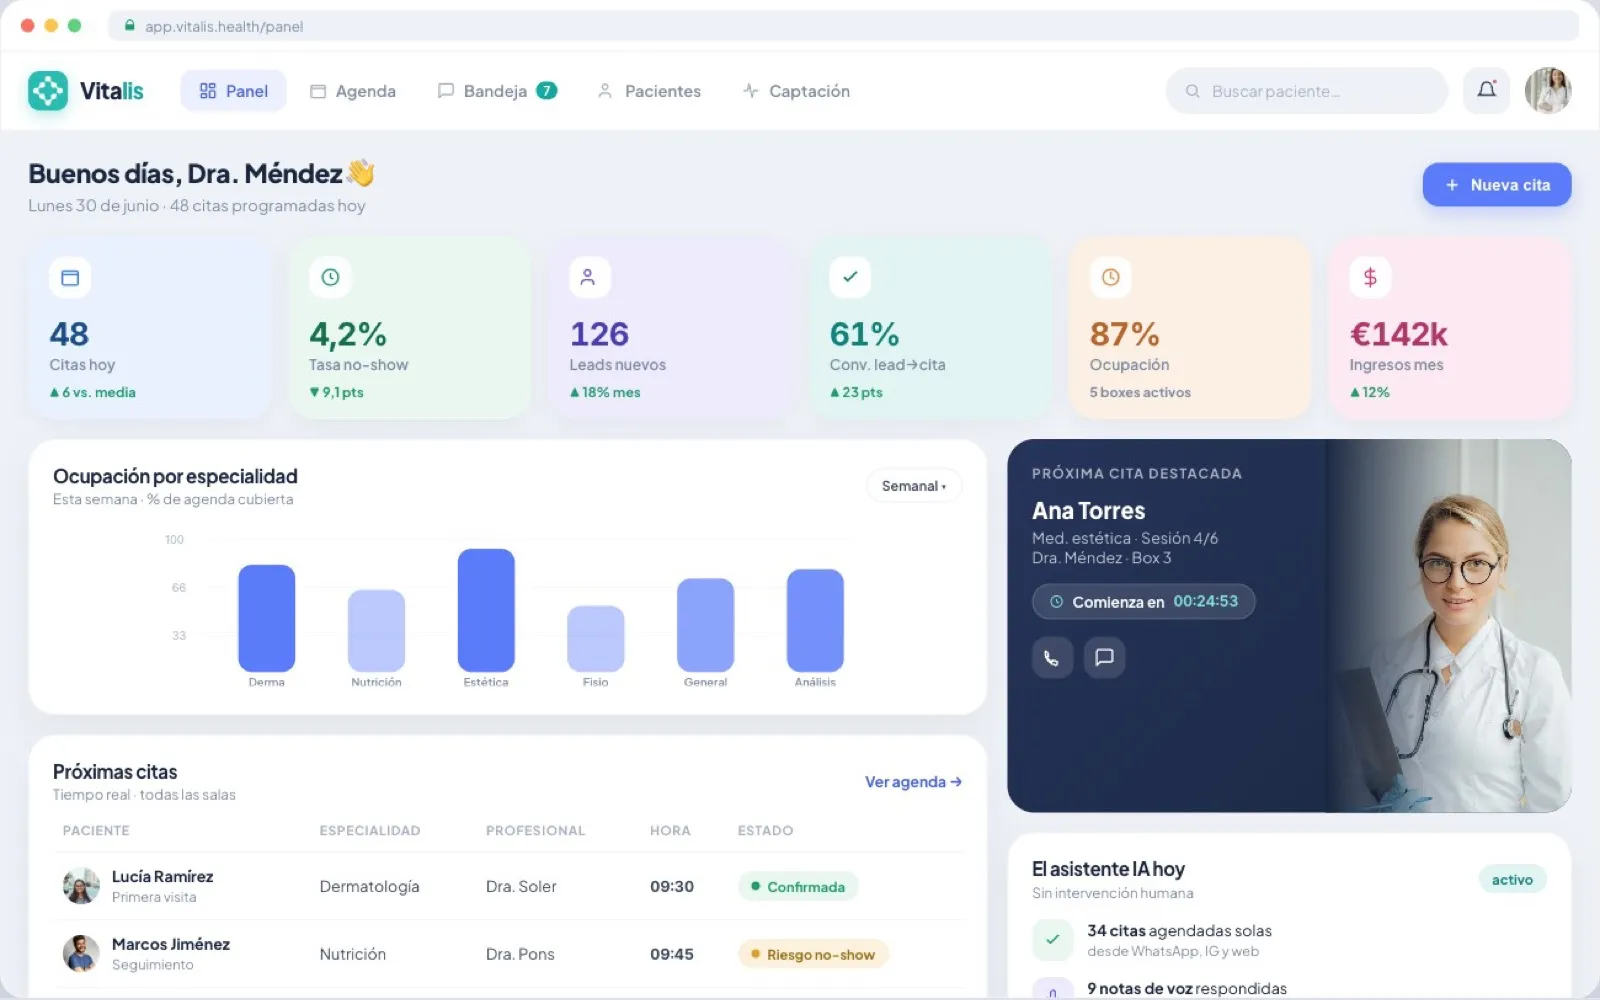Click the dollar icon on Ingresos mes card

[x=1370, y=277]
